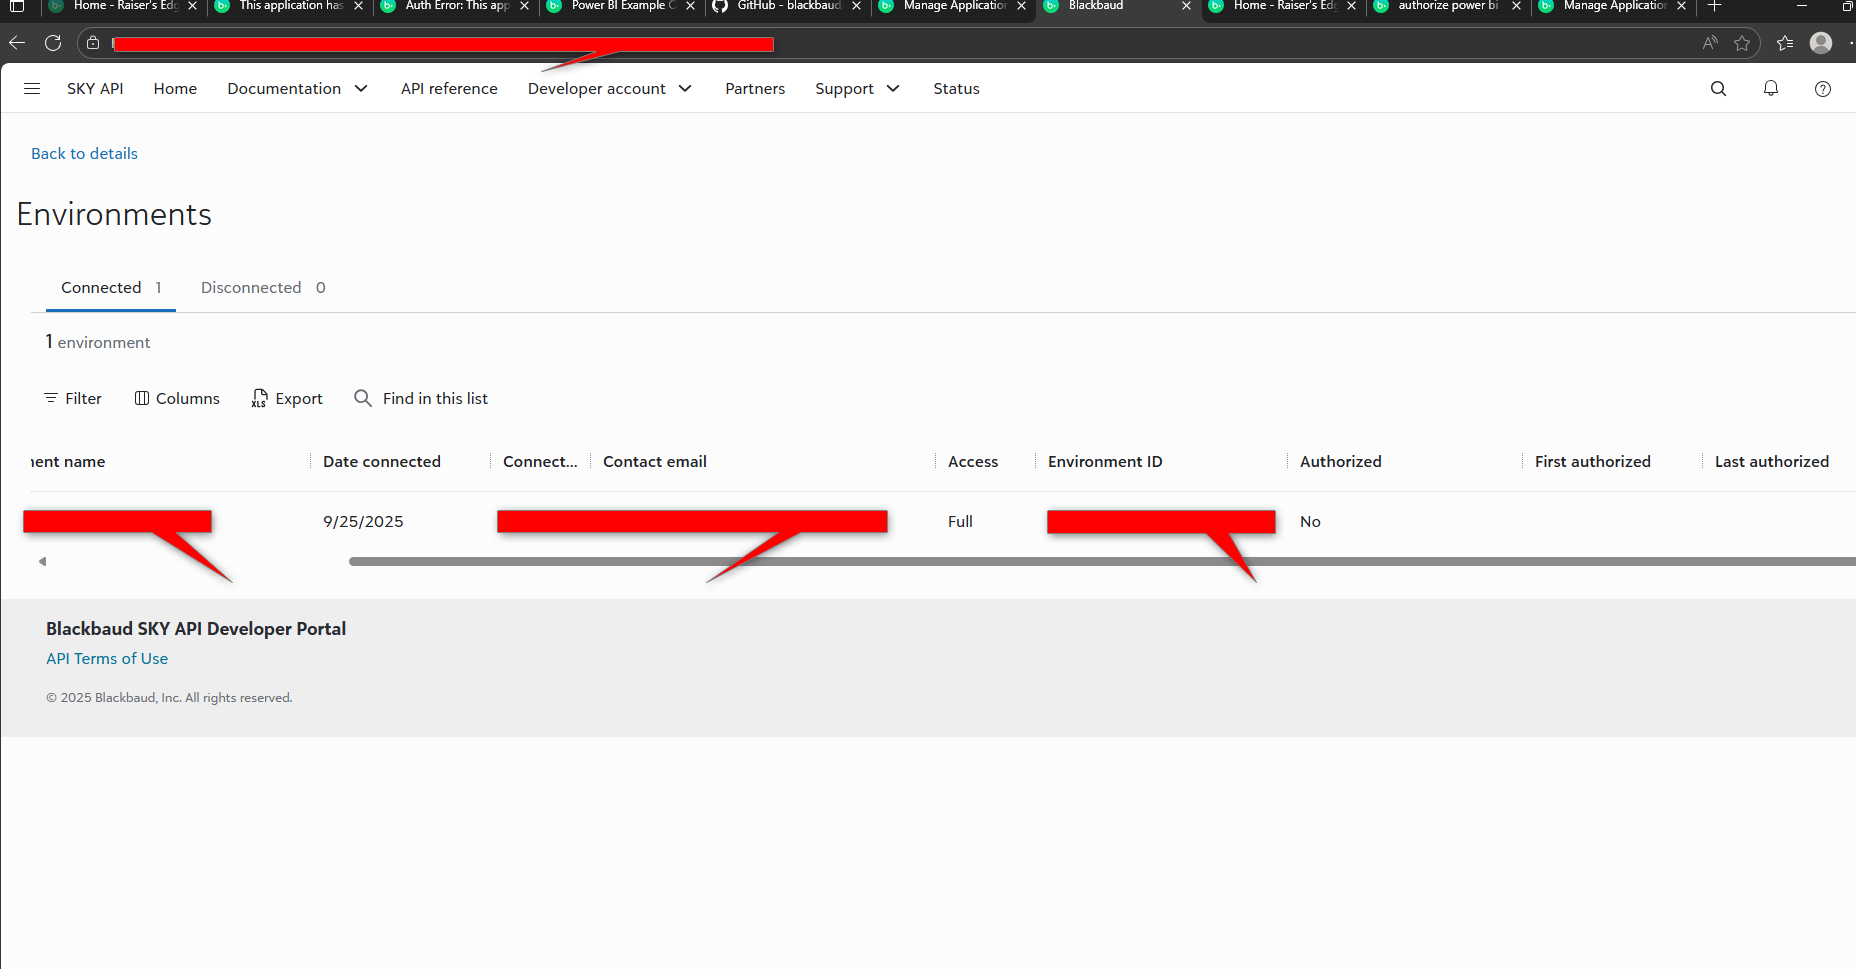
Task: Open the site search magnifier icon
Action: [1719, 89]
